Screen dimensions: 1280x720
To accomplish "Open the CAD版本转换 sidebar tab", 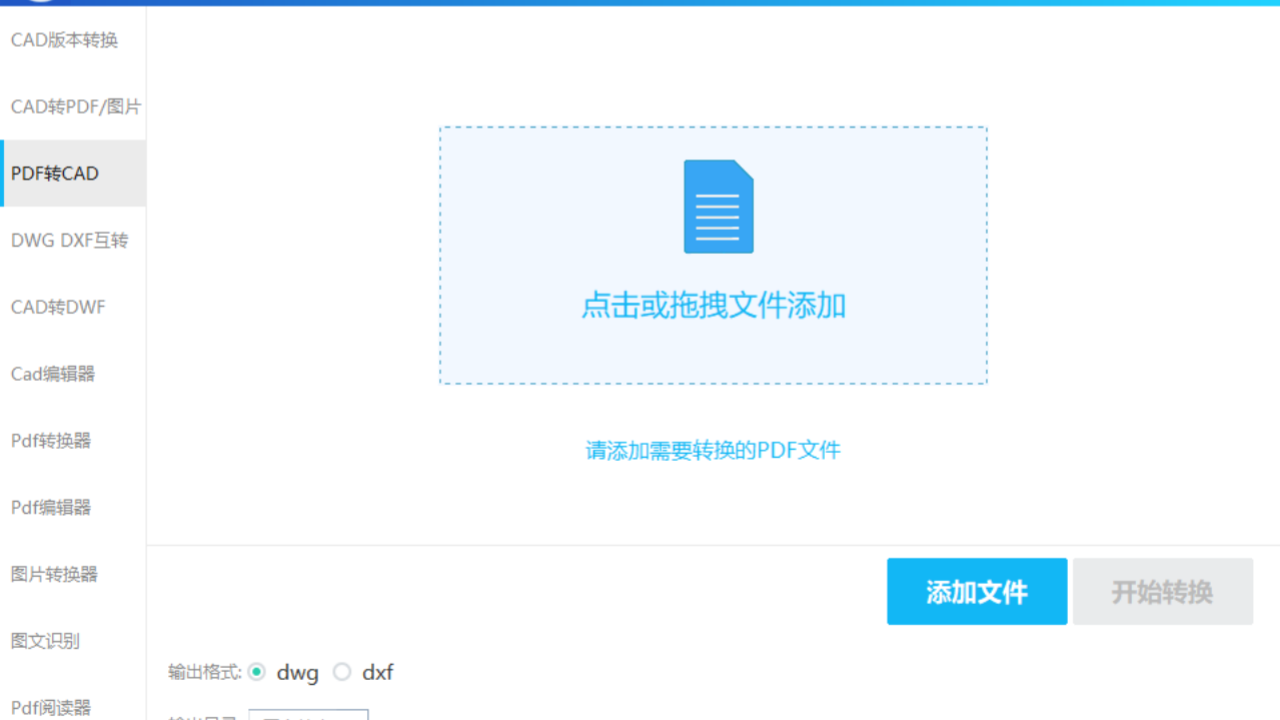I will point(65,40).
